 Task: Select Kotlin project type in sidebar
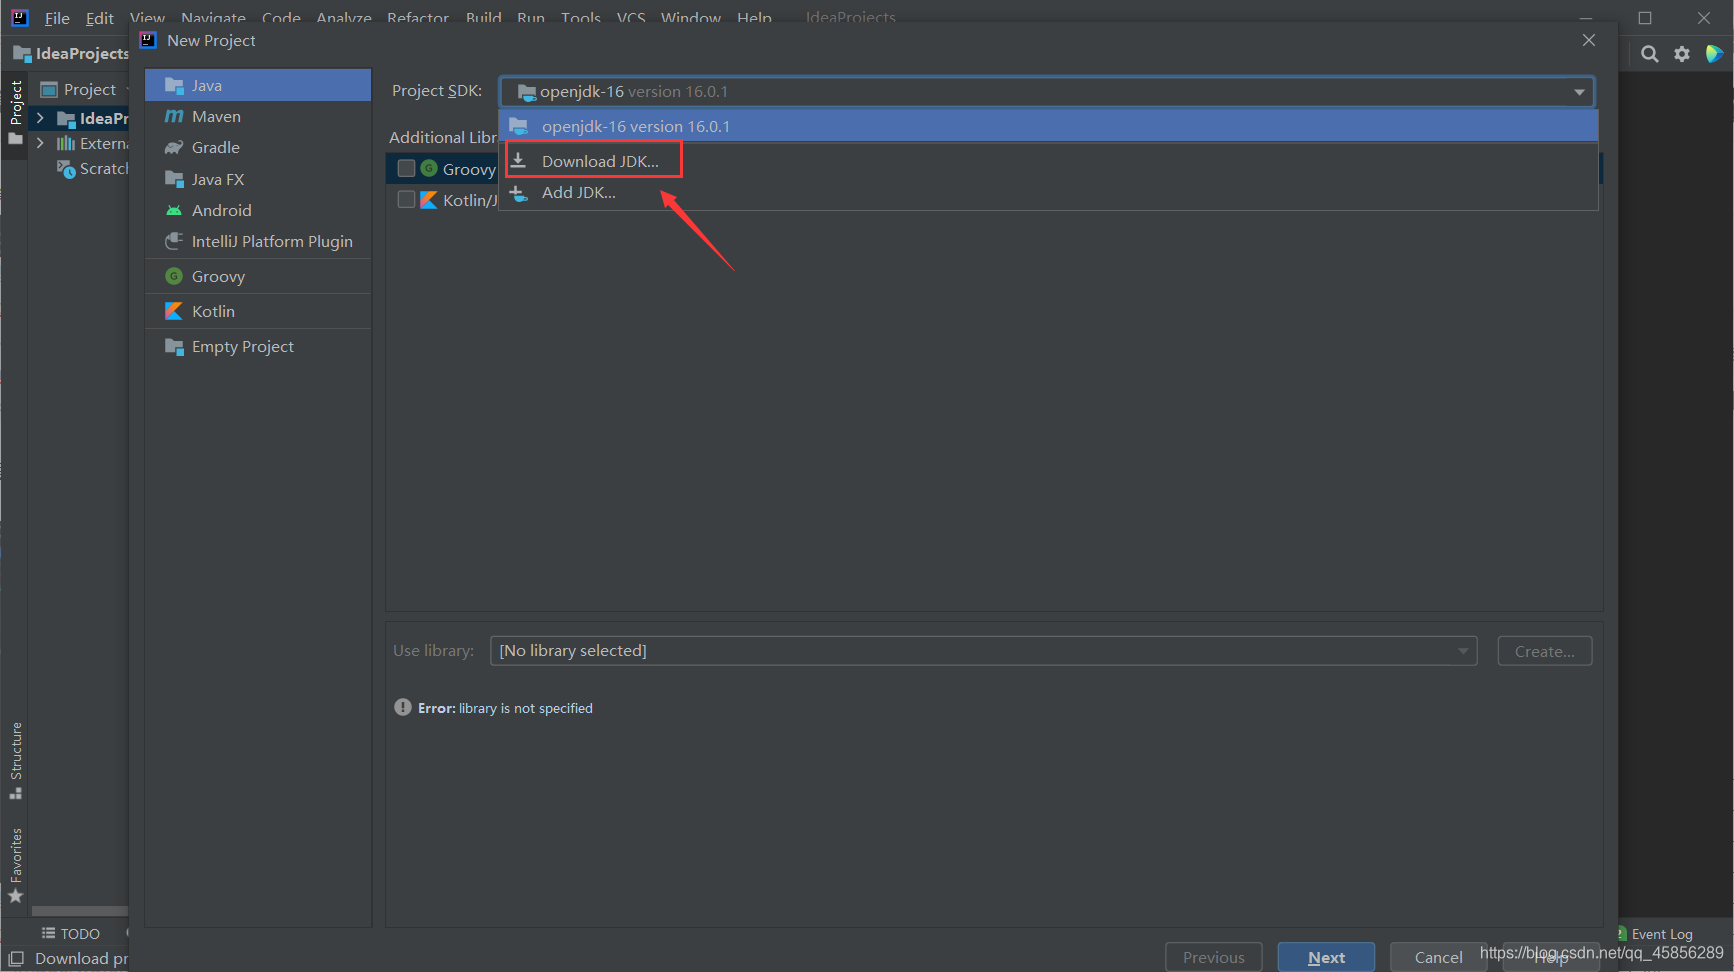click(x=258, y=311)
